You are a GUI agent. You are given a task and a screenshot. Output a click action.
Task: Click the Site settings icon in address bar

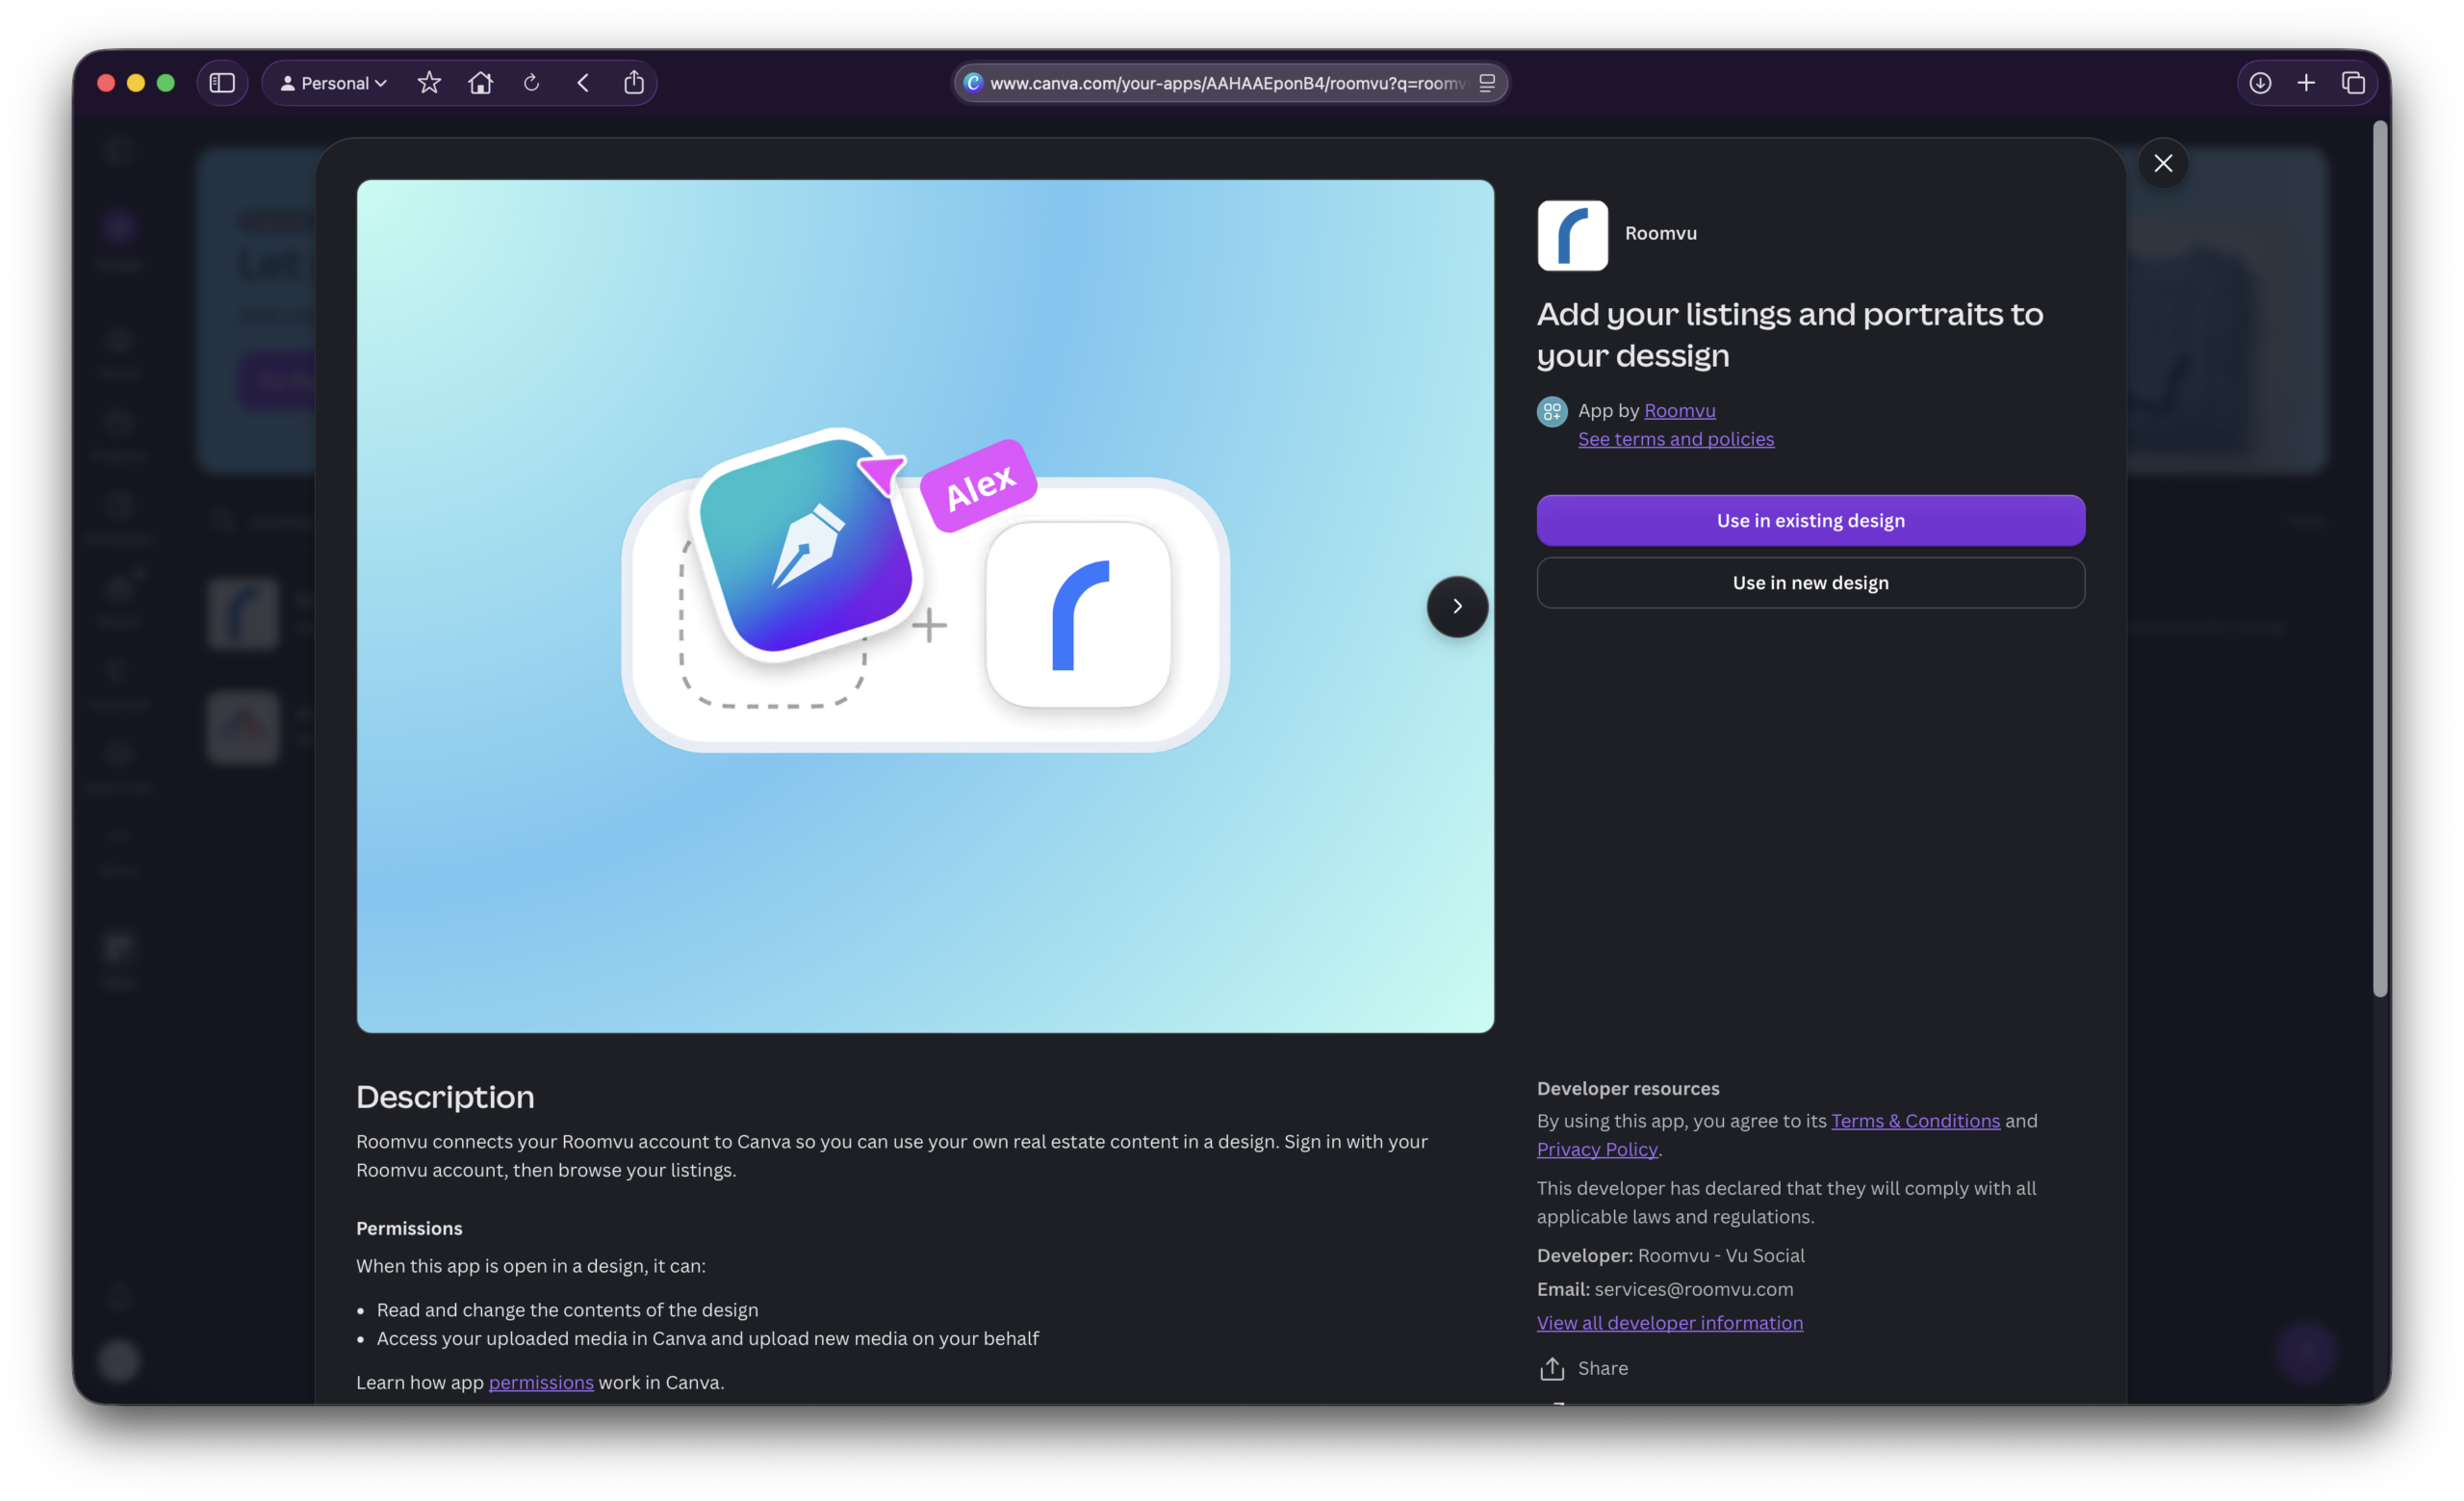point(973,83)
